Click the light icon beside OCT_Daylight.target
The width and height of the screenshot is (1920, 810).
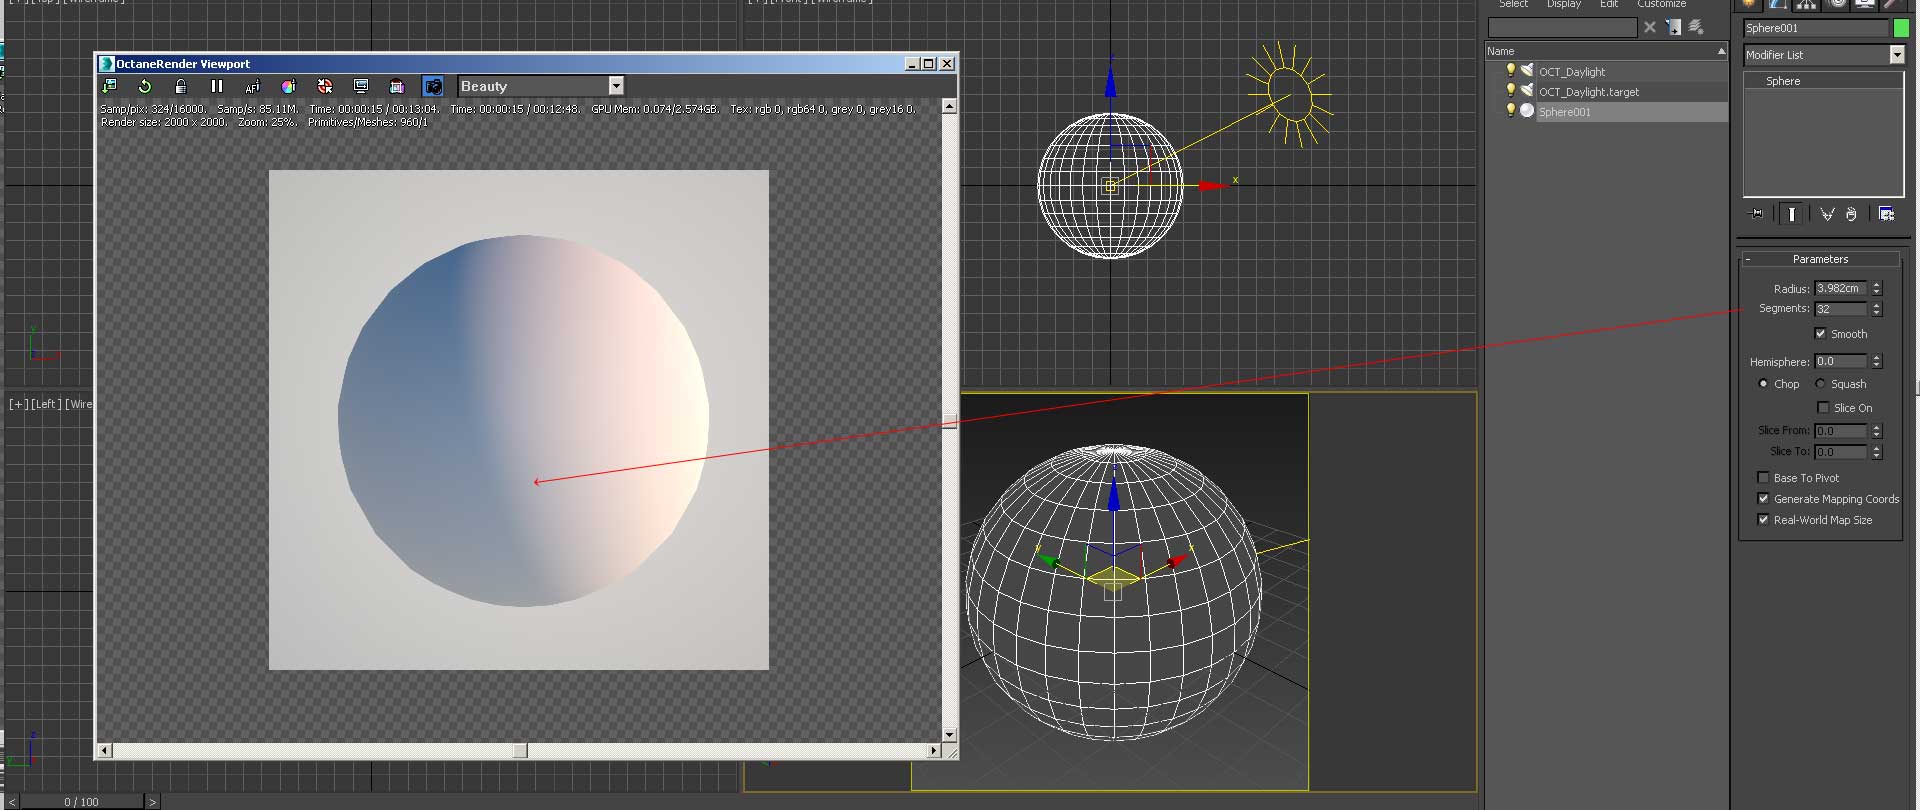[x=1527, y=90]
